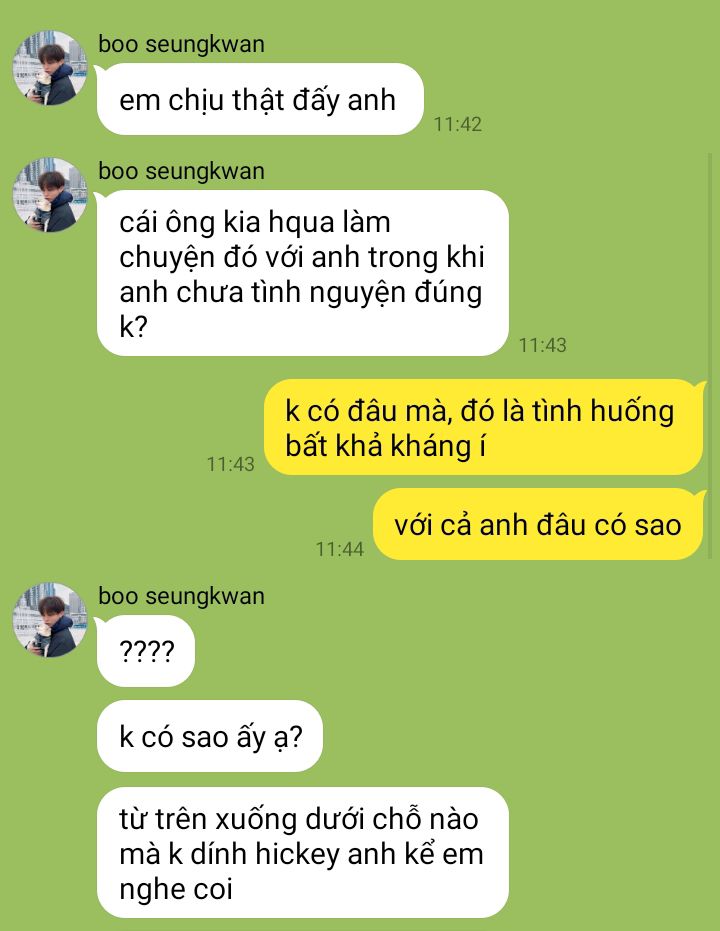Select sender name above 'cái ông kia hqua' bubble
Viewport: 720px width, 931px height.
point(181,172)
